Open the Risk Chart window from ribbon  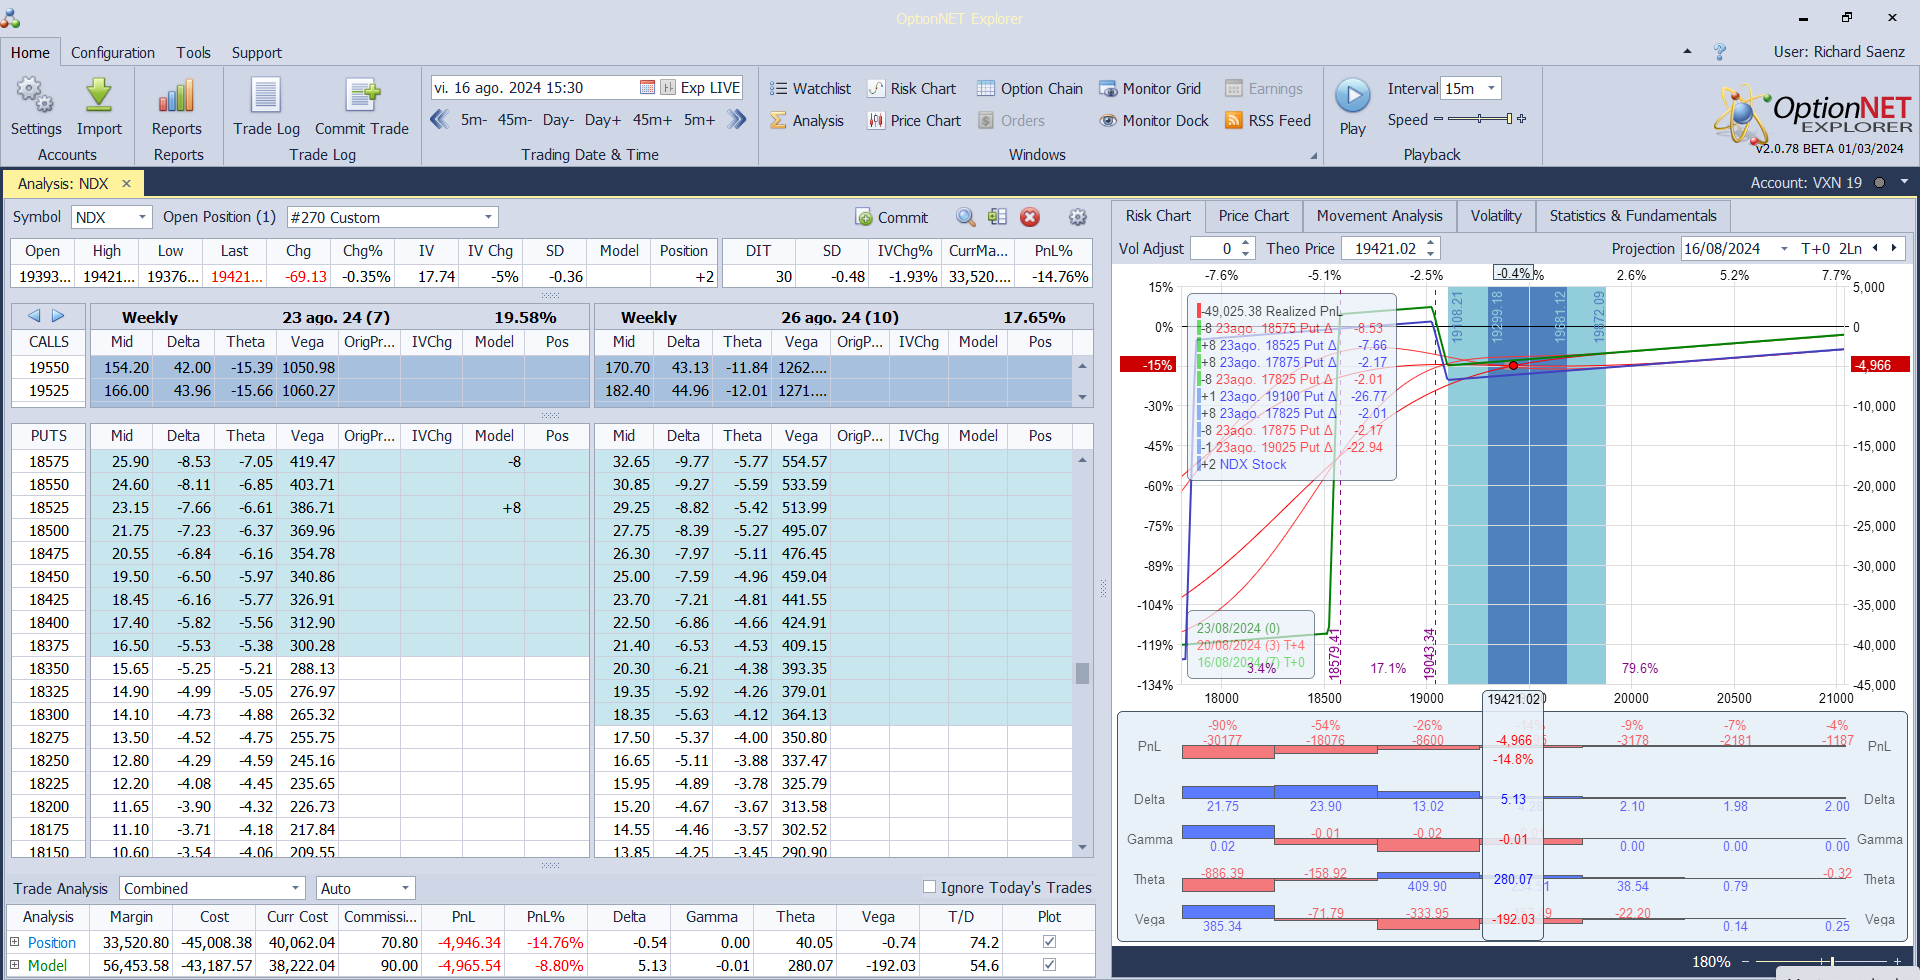pos(911,89)
